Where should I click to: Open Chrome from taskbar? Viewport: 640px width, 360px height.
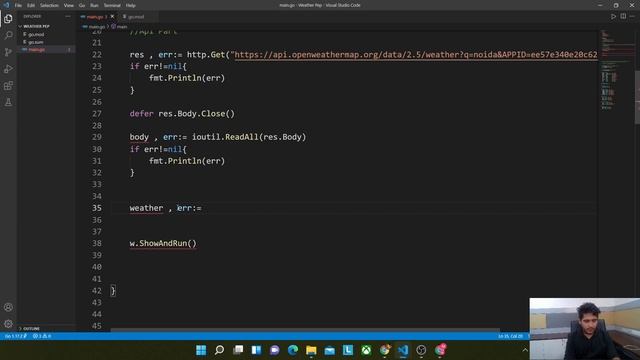tap(384, 350)
